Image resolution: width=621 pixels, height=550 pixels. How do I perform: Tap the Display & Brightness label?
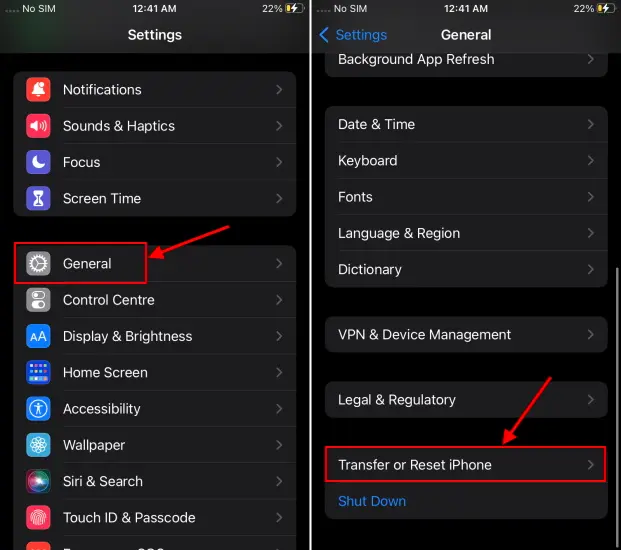128,336
